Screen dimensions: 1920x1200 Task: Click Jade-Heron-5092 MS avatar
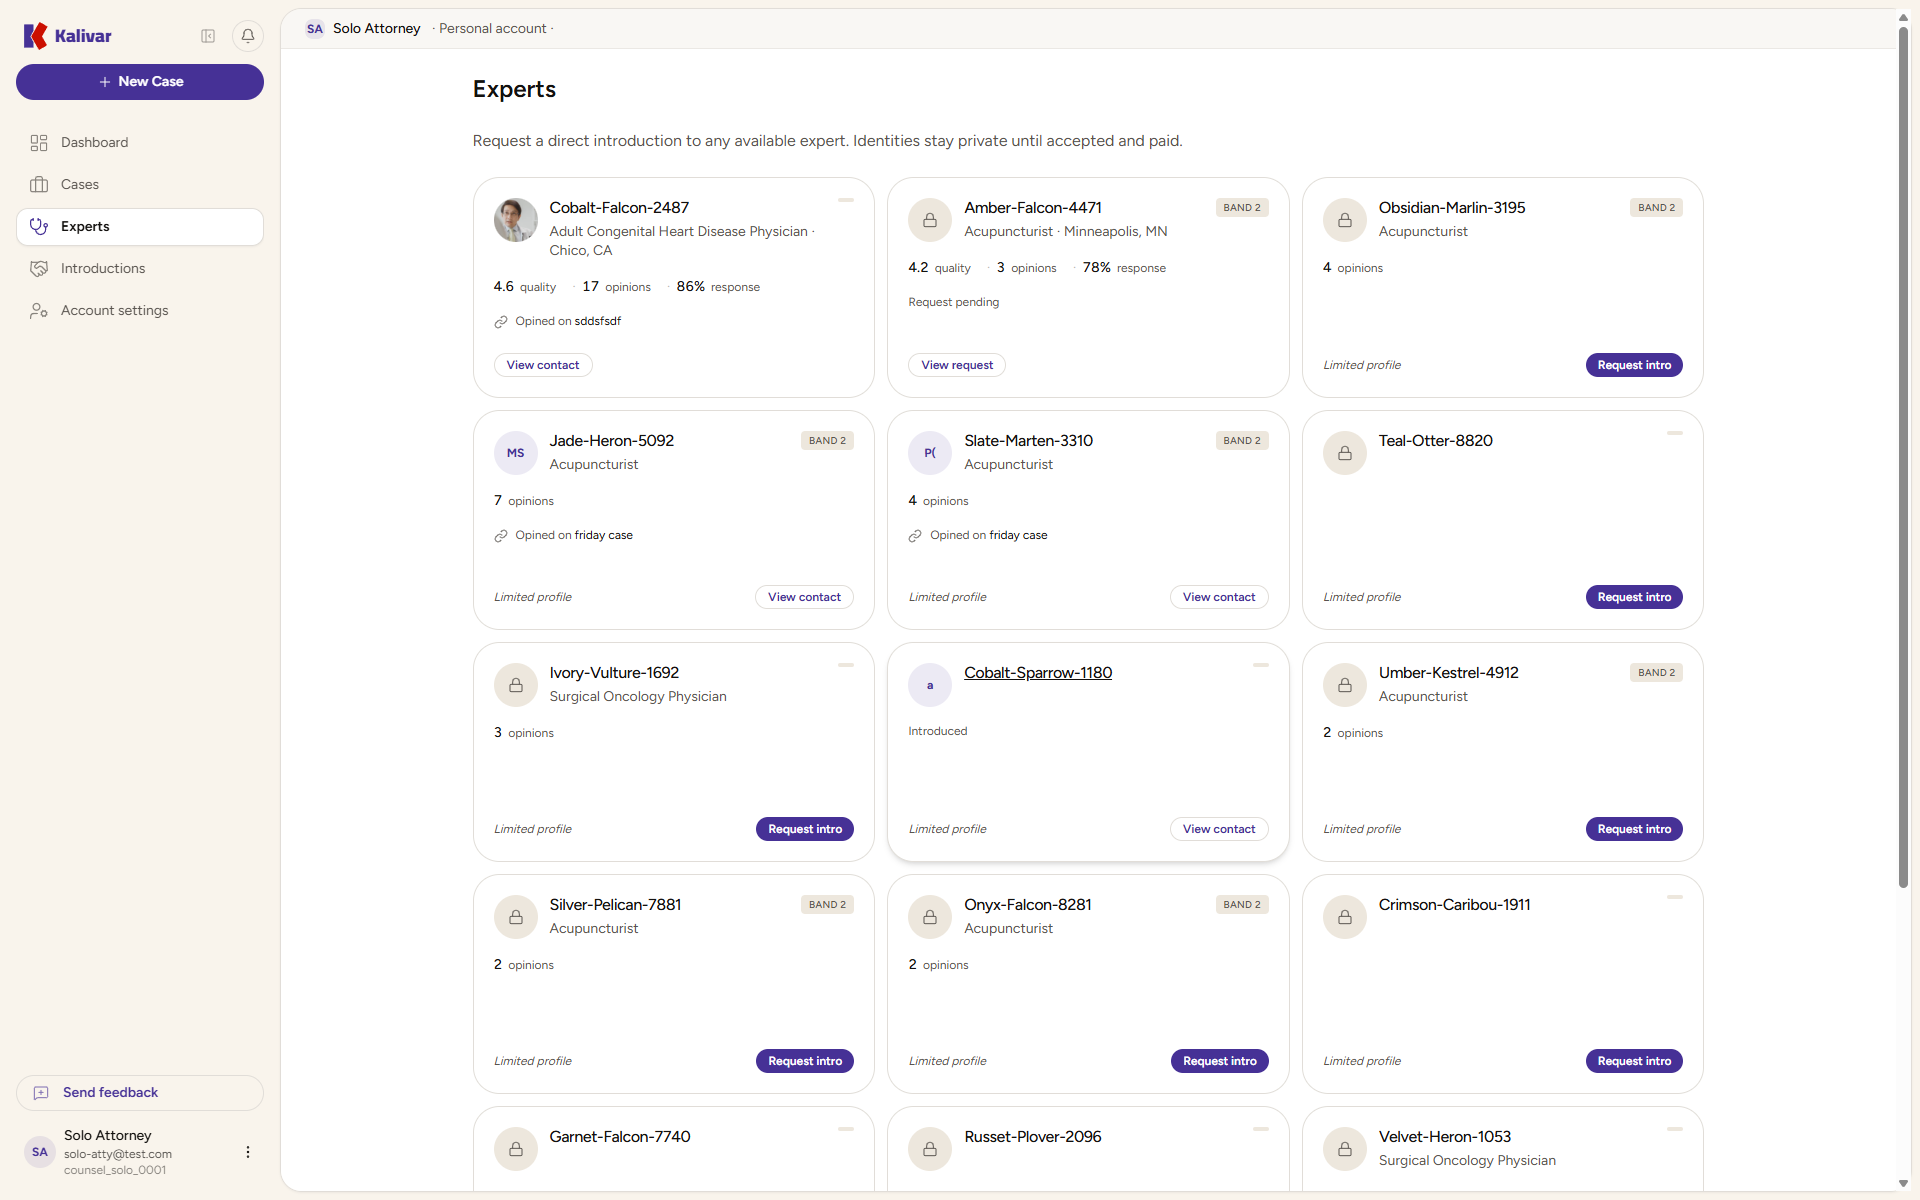[x=516, y=453]
